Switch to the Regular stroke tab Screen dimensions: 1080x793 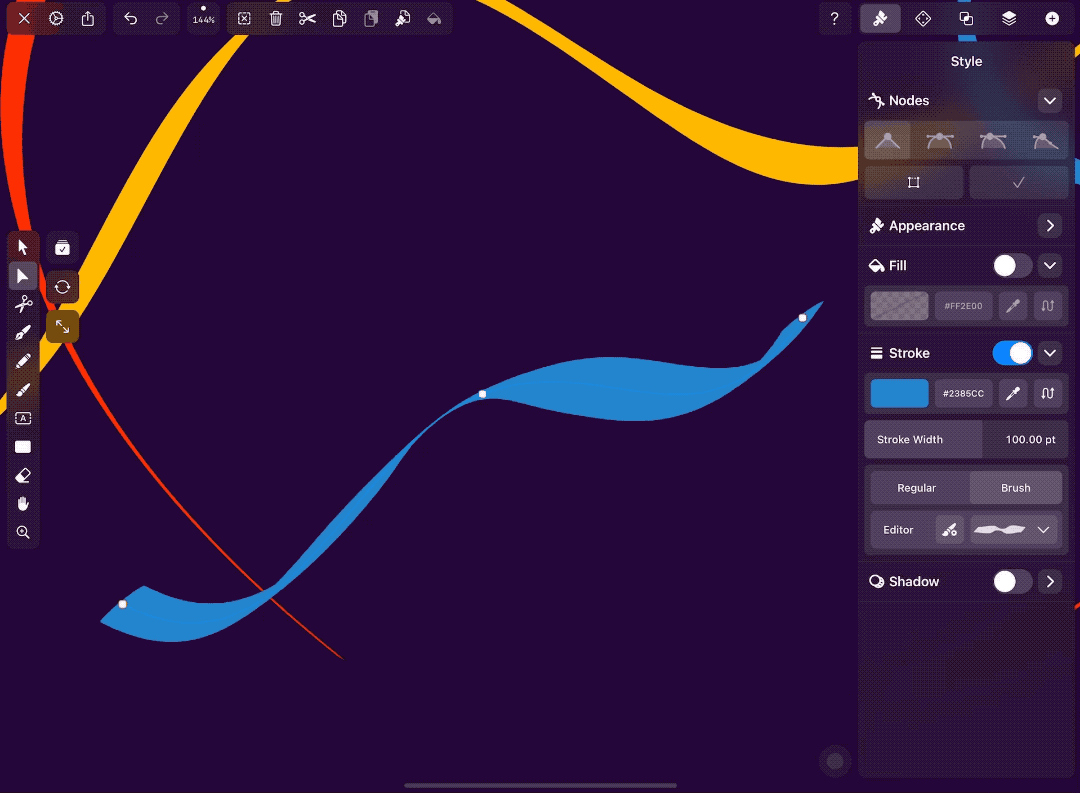pyautogui.click(x=916, y=487)
